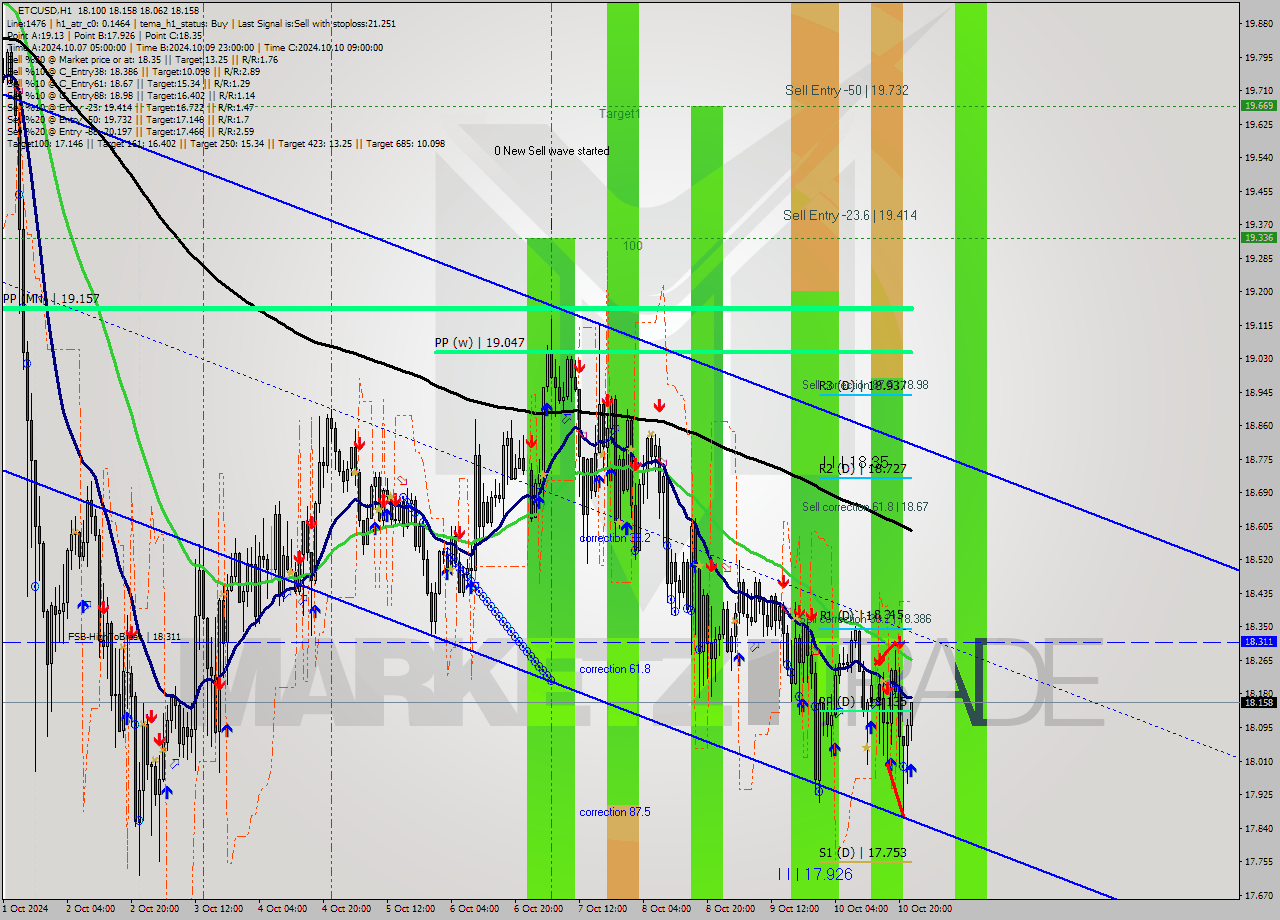Click the 'Target1' label
The image size is (1280, 920).
click(619, 114)
